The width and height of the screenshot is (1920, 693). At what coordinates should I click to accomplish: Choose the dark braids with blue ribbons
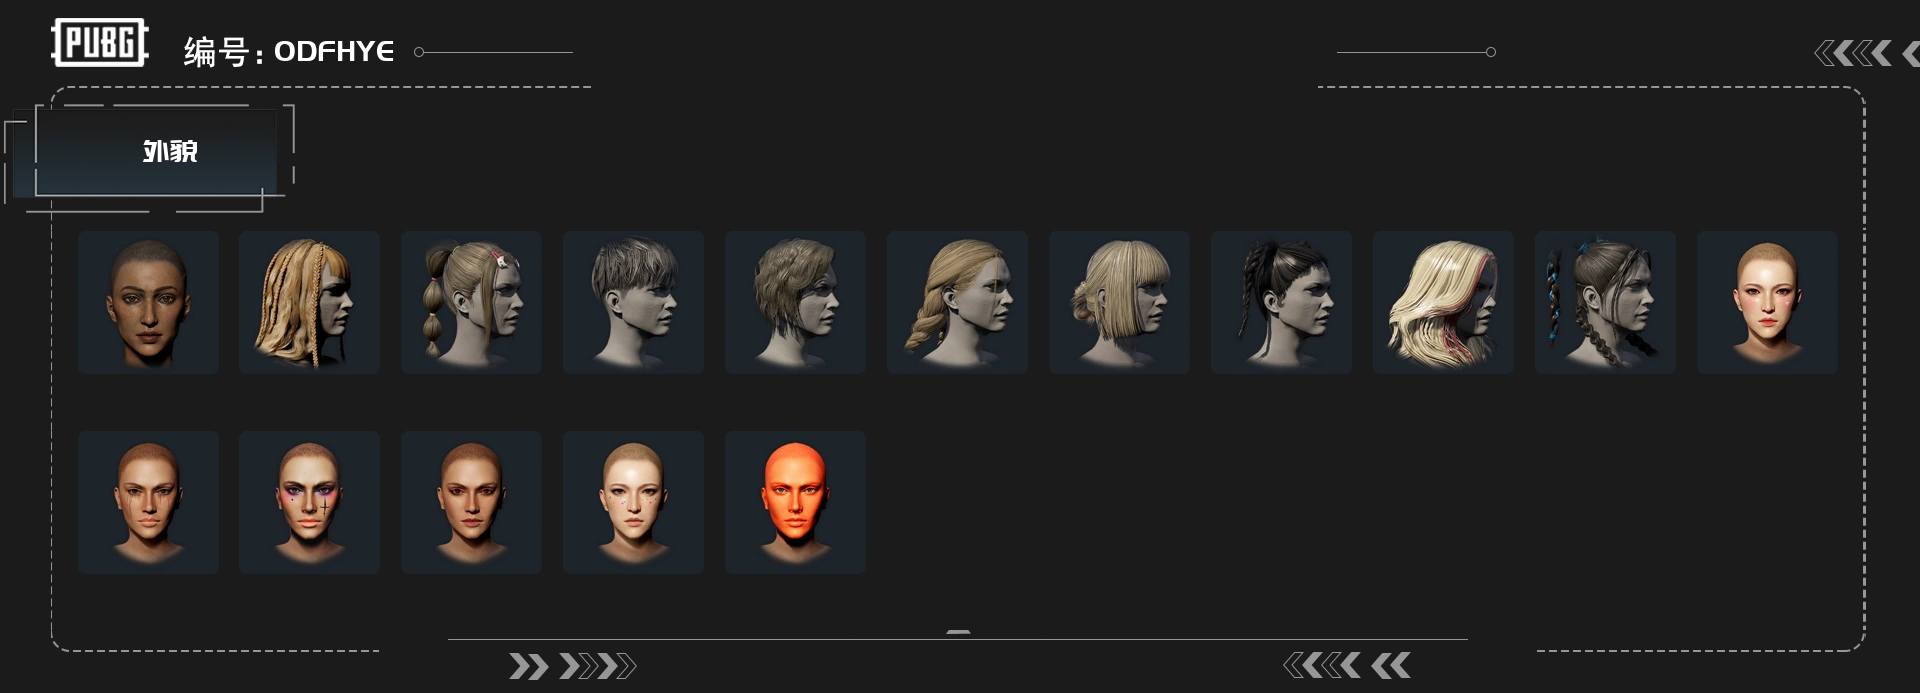(1605, 302)
